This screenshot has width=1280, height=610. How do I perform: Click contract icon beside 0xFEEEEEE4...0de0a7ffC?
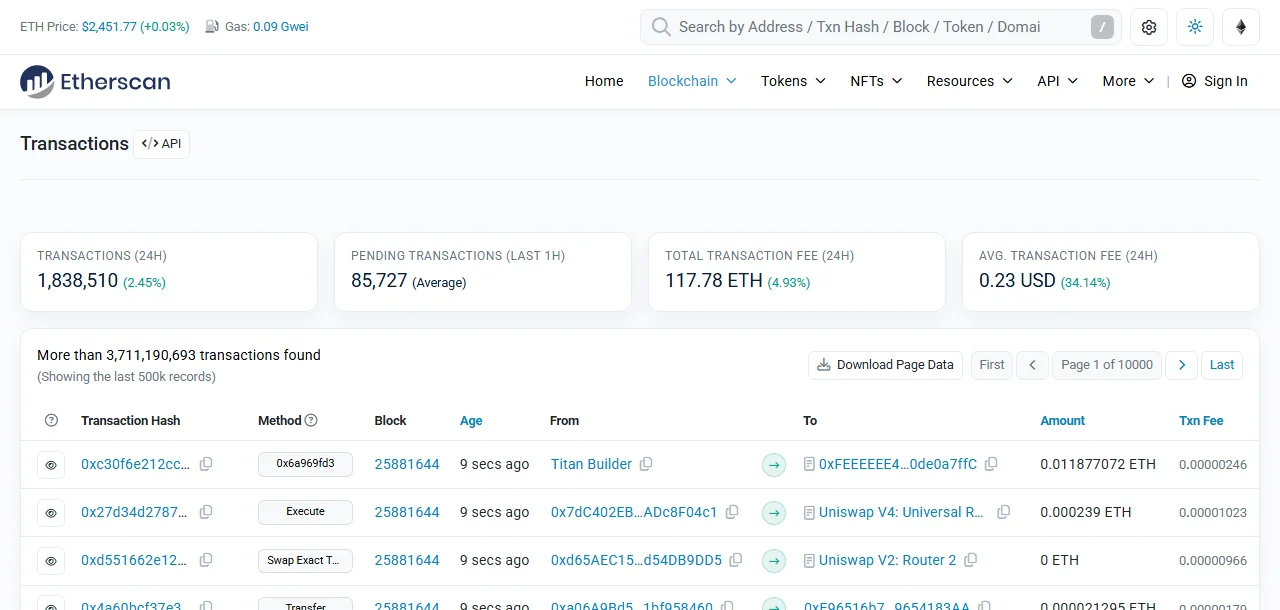tap(809, 464)
